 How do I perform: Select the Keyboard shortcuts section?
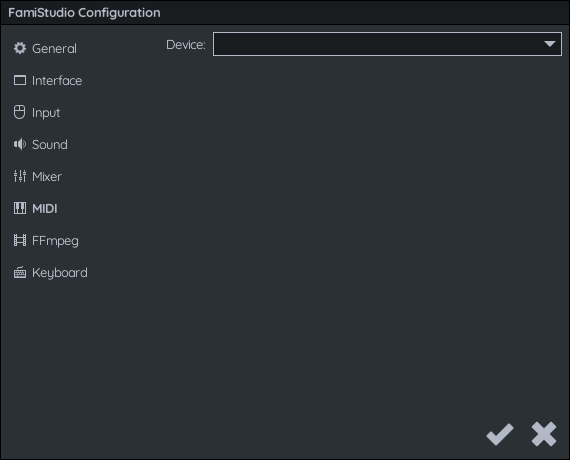60,273
